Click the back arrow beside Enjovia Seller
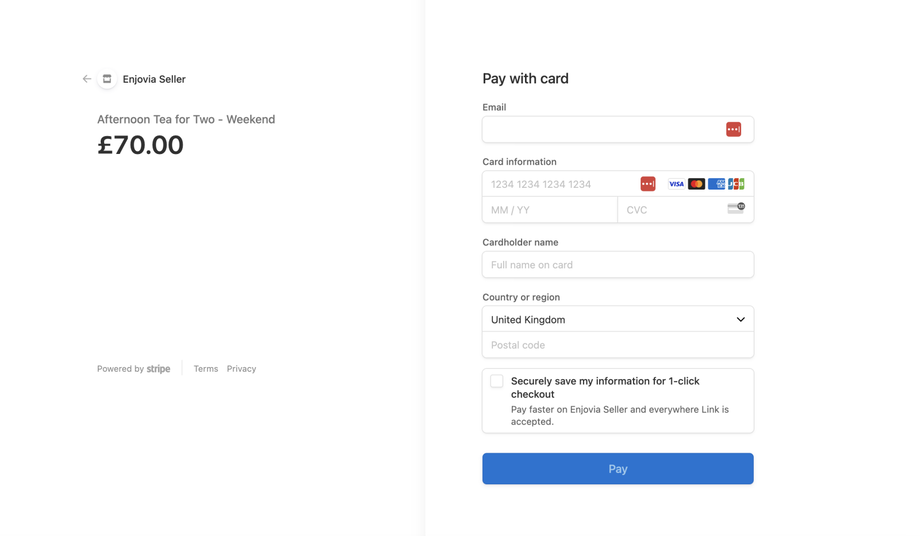 87,79
